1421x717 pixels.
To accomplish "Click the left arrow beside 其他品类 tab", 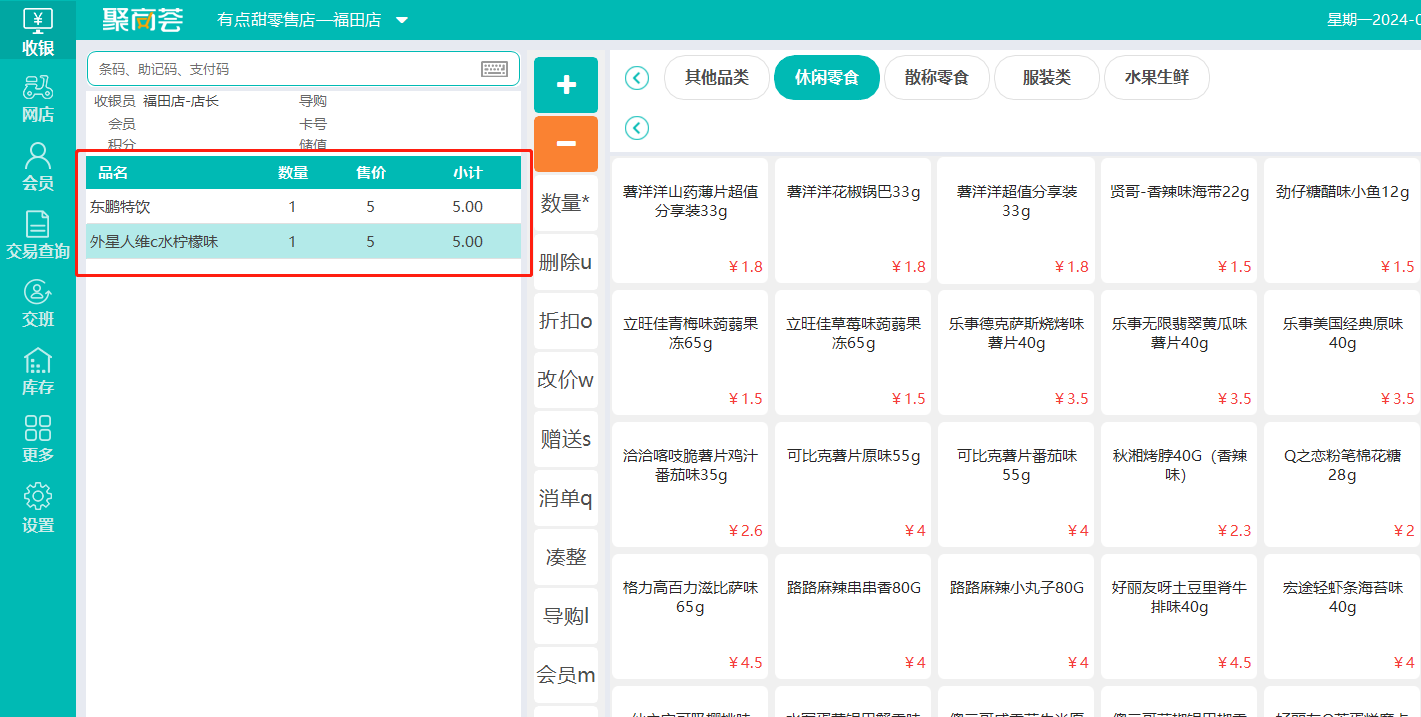I will point(637,78).
